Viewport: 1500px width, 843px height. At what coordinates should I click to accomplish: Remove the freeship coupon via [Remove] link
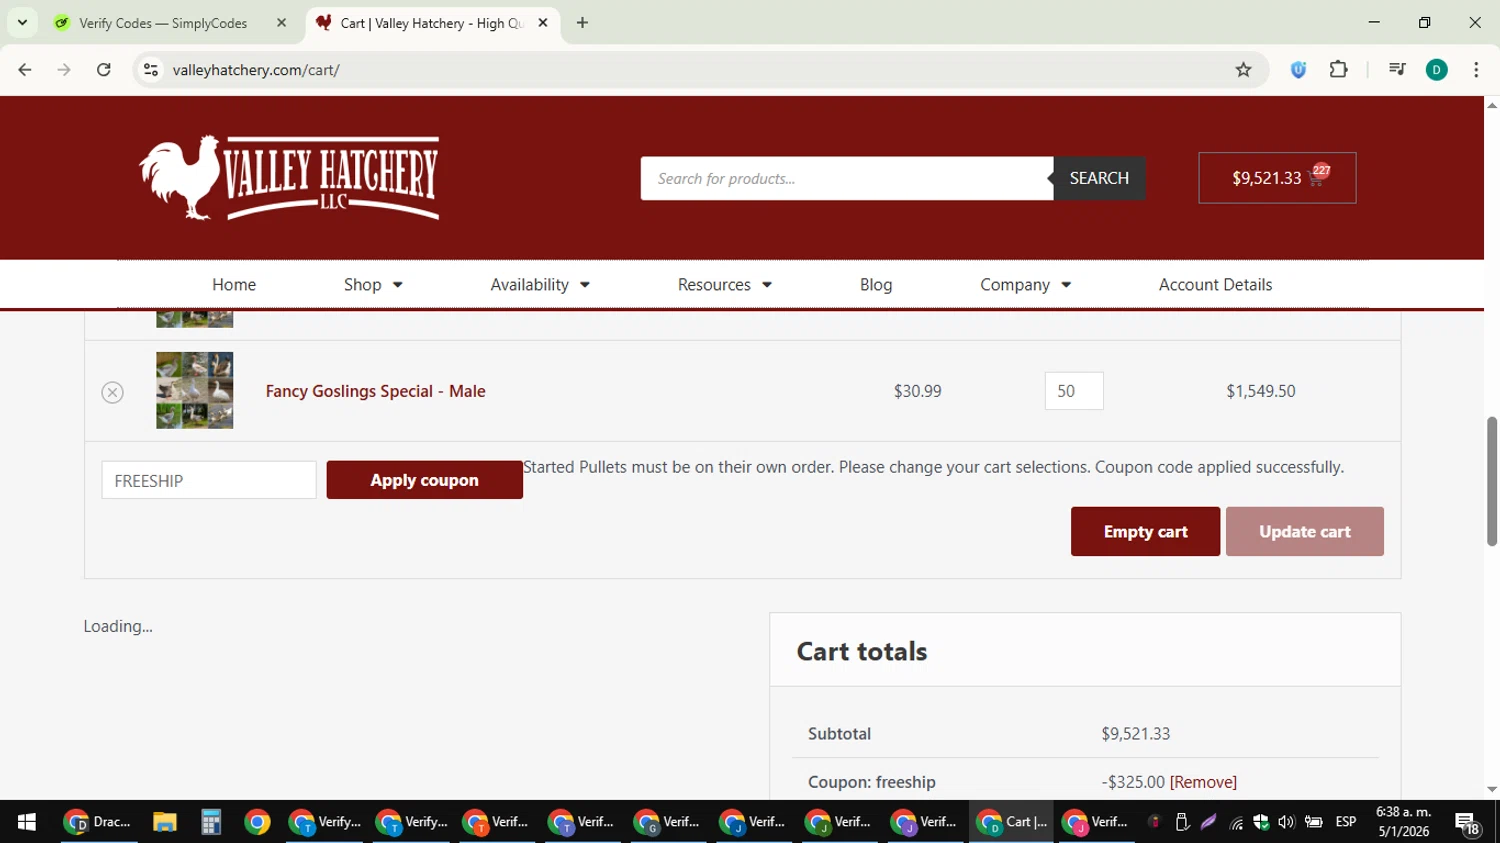[x=1203, y=782]
